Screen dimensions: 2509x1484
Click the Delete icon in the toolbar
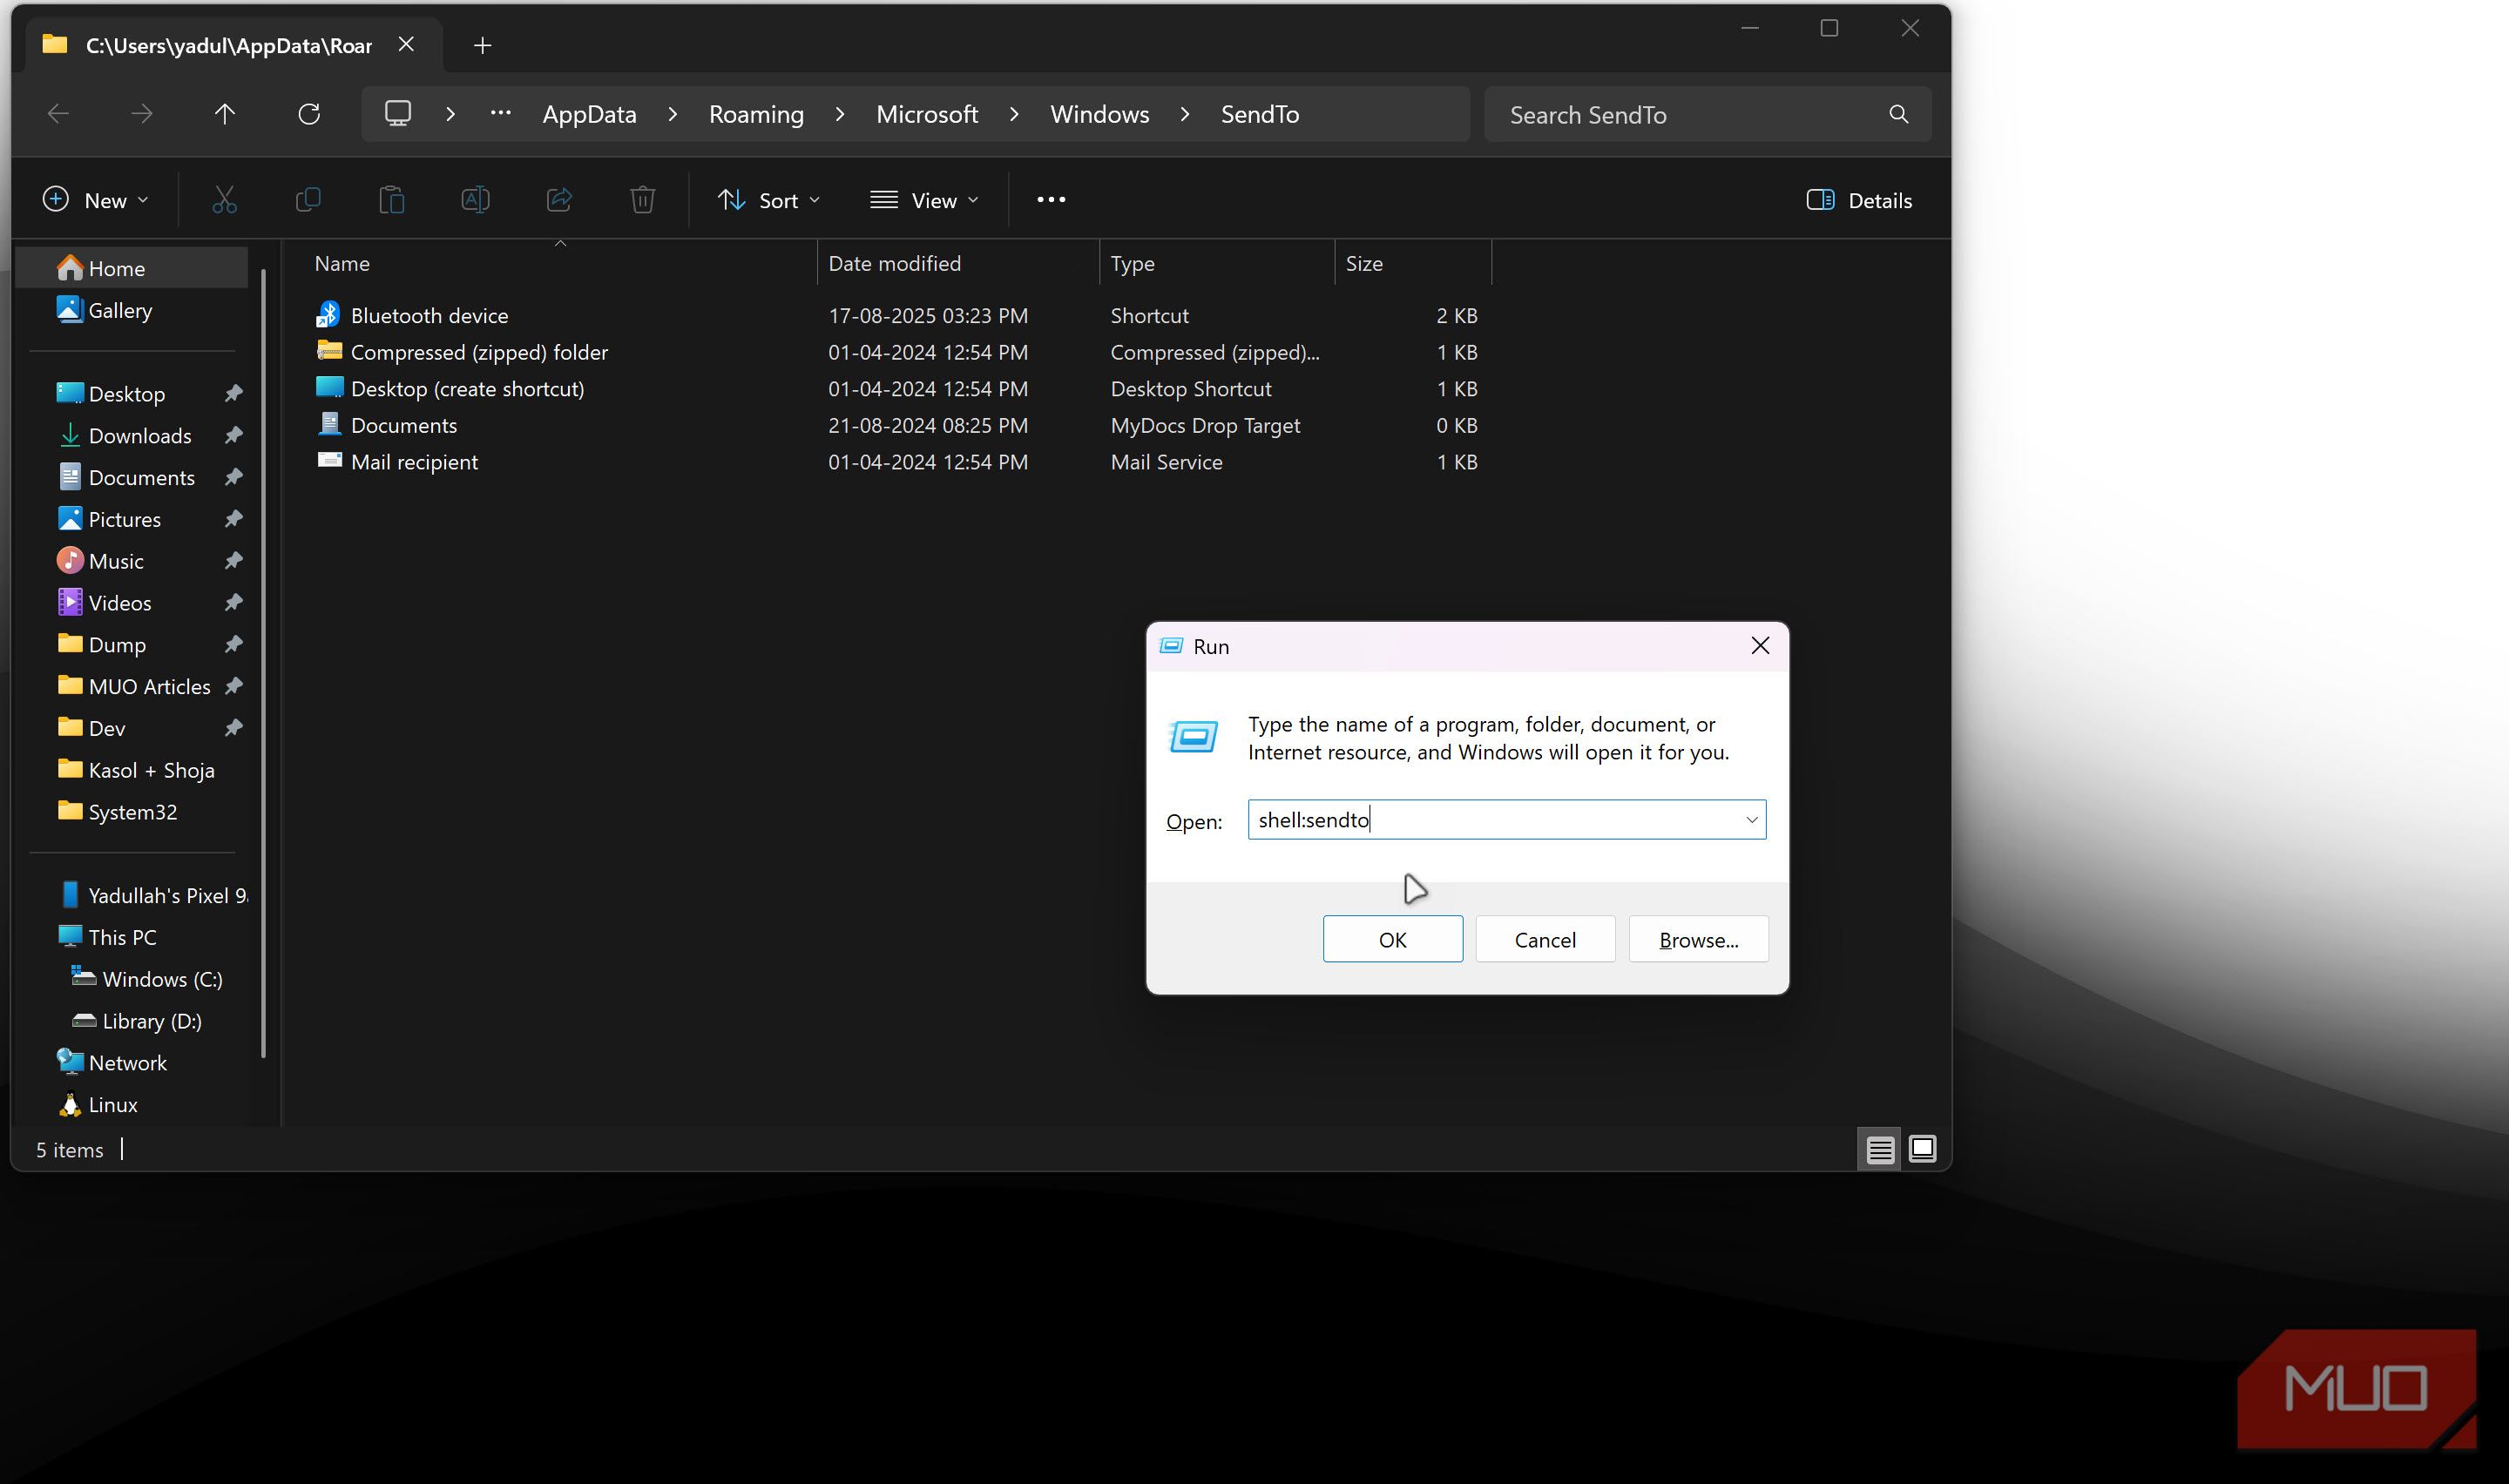point(642,199)
